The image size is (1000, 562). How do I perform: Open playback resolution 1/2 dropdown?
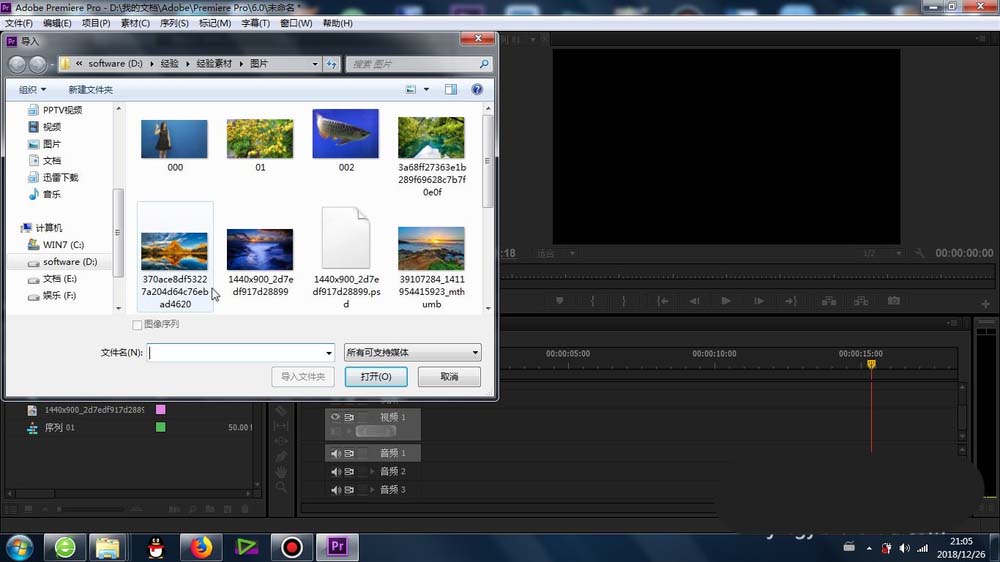pyautogui.click(x=882, y=253)
